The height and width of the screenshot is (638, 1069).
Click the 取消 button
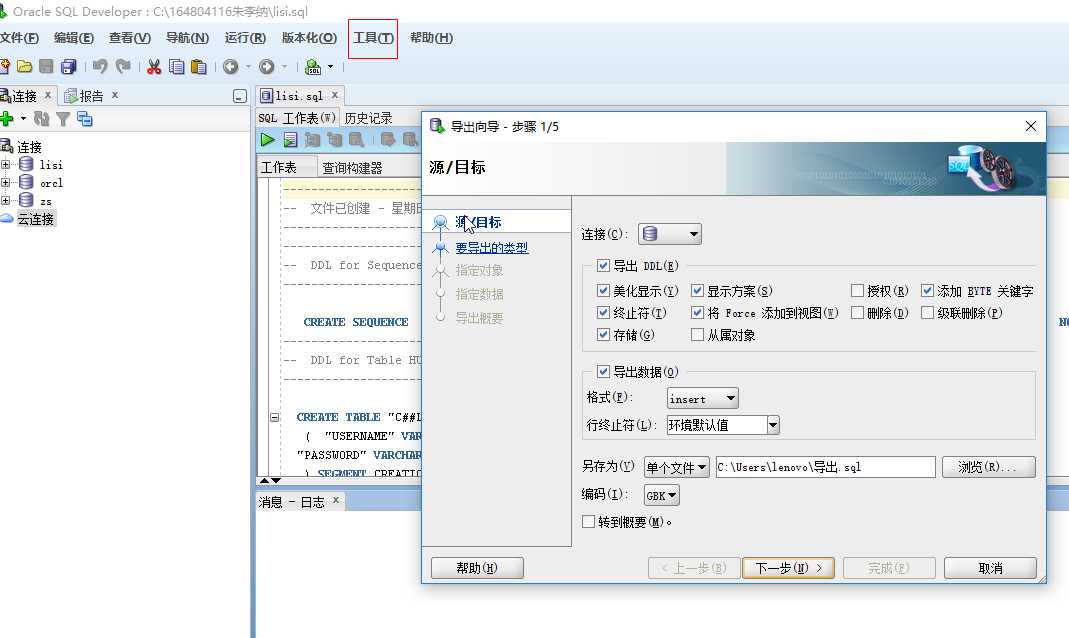point(990,568)
